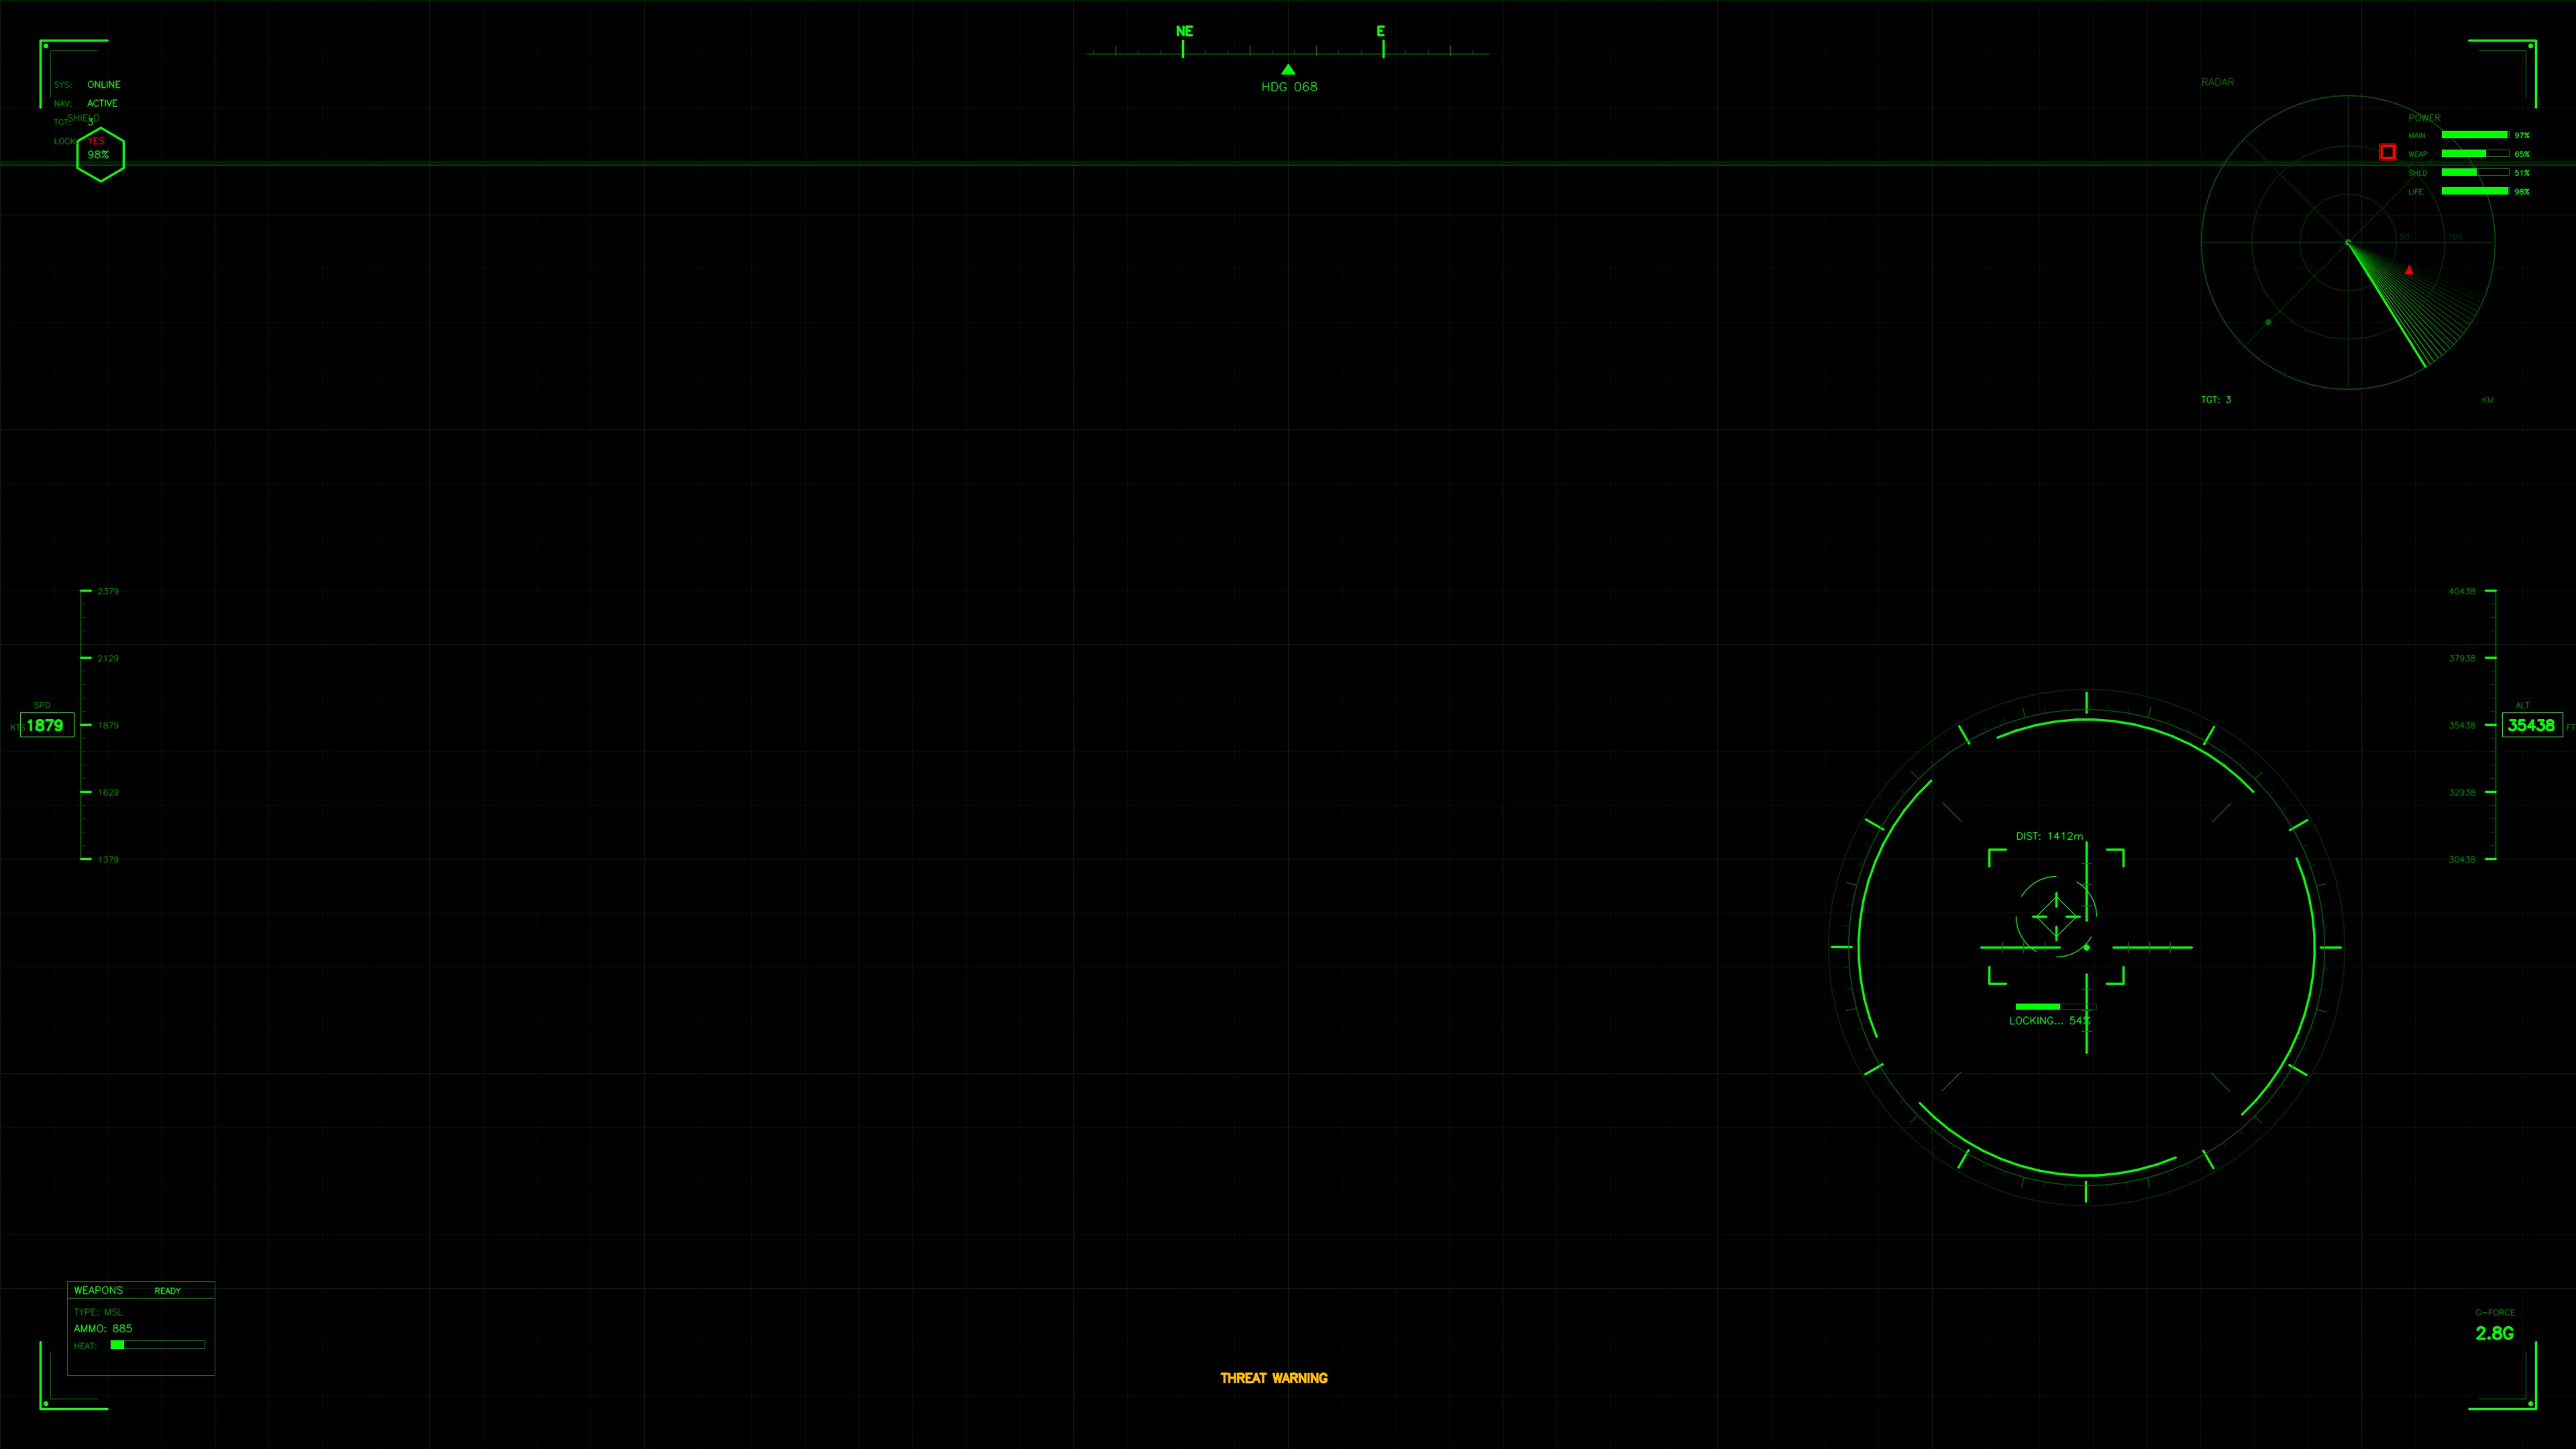Click the THREAT WARNING alert text
This screenshot has width=2576, height=1449.
pyautogui.click(x=1274, y=1377)
